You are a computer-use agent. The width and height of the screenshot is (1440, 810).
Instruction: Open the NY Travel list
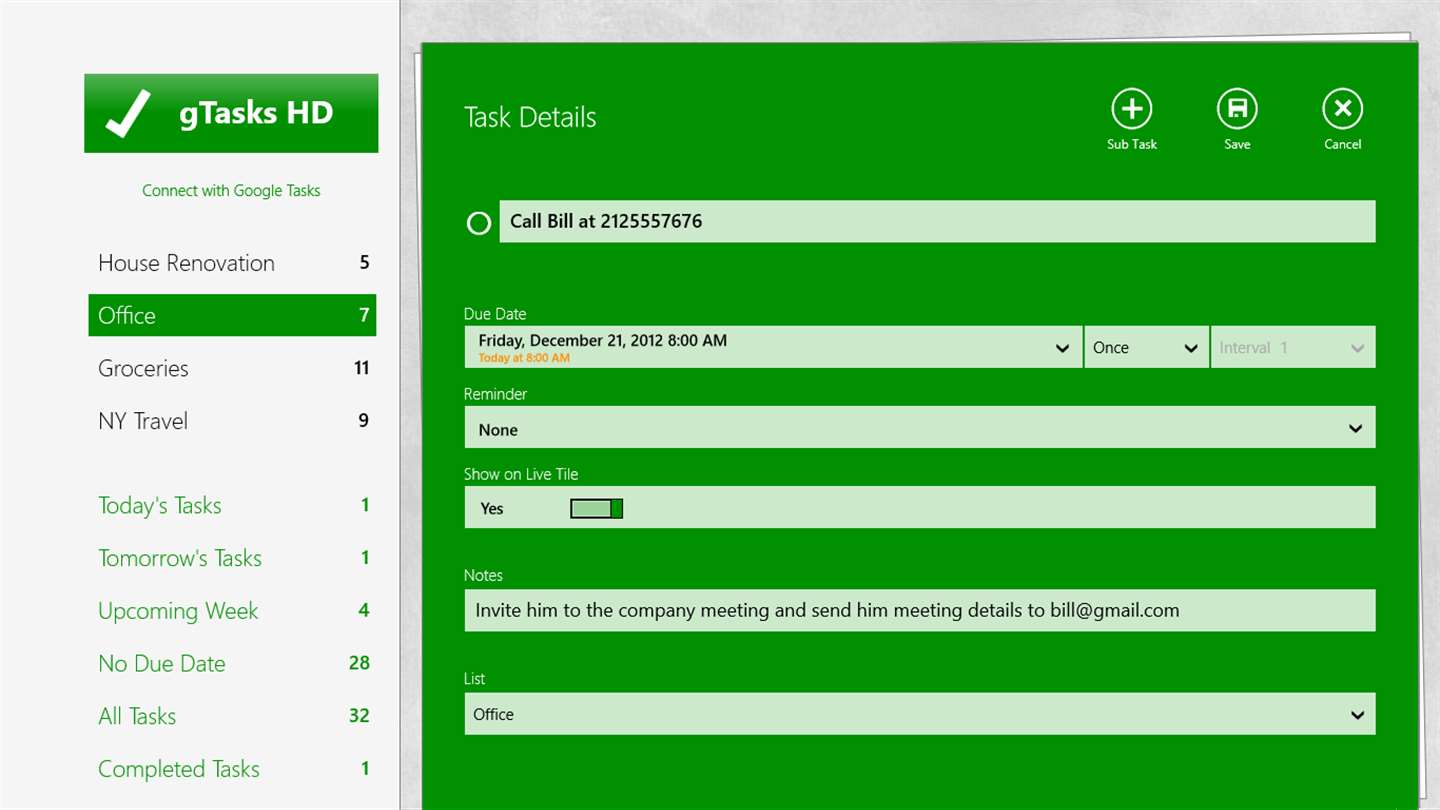point(232,421)
